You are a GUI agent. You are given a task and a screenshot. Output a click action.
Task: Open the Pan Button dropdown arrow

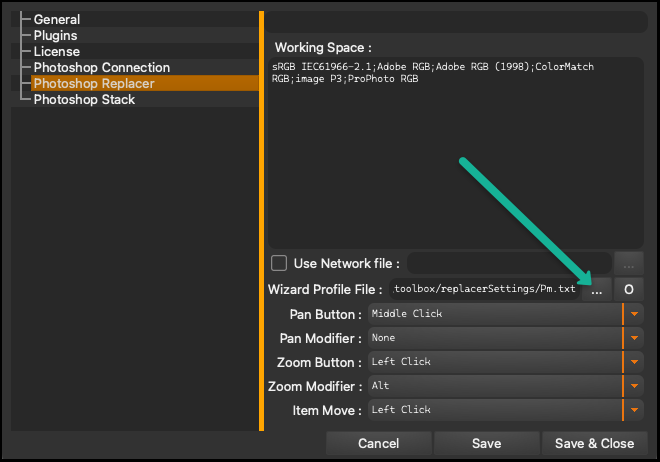[x=634, y=314]
